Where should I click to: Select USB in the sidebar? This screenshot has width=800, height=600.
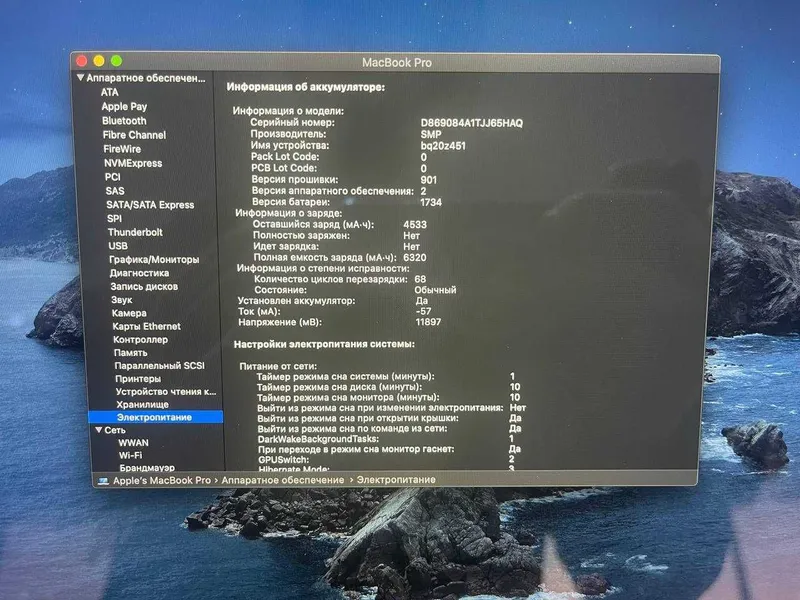coord(118,246)
